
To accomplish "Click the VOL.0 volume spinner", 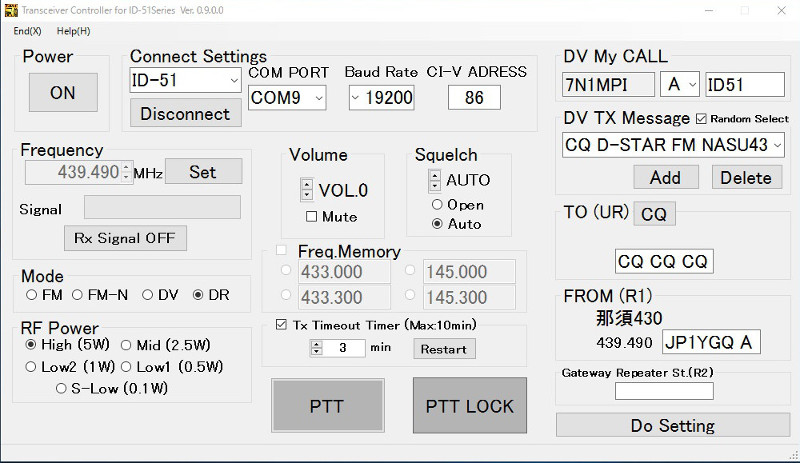I will (307, 189).
